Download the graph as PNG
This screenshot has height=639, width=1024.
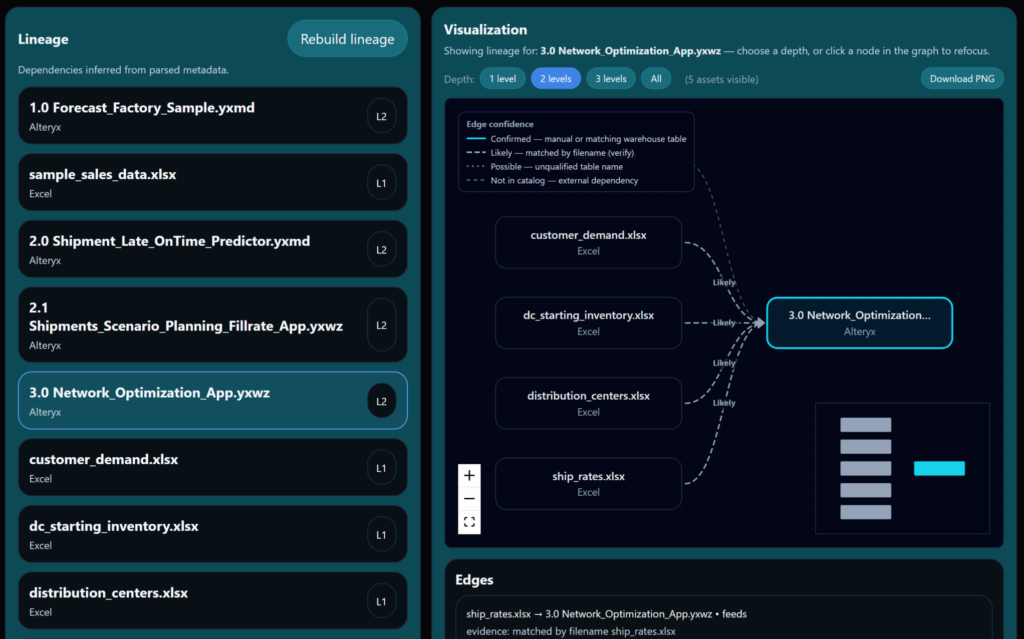click(x=962, y=78)
